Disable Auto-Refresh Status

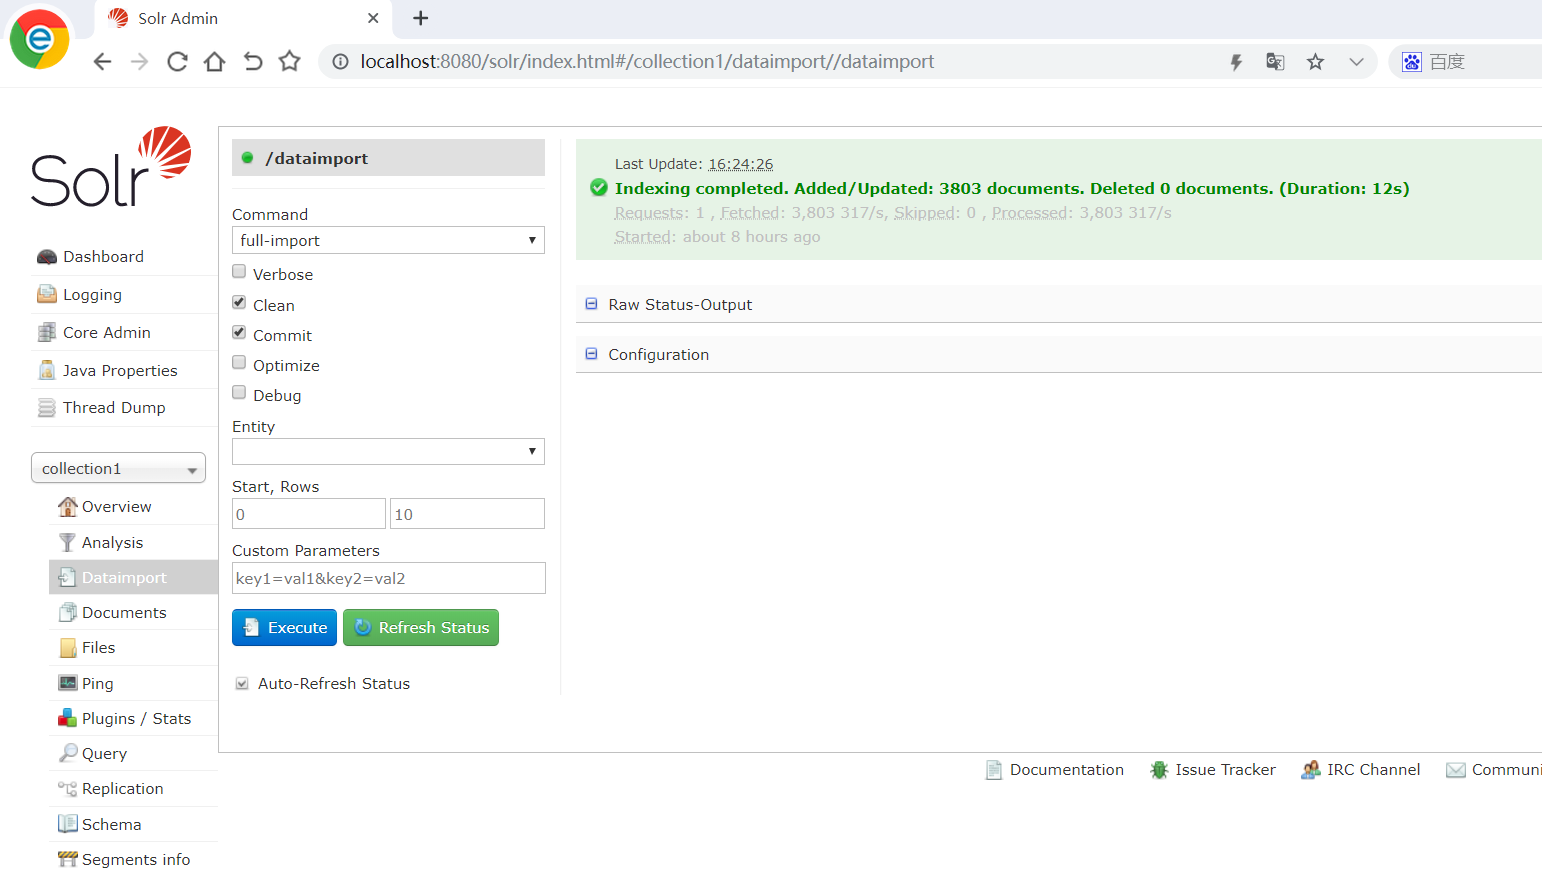coord(241,682)
